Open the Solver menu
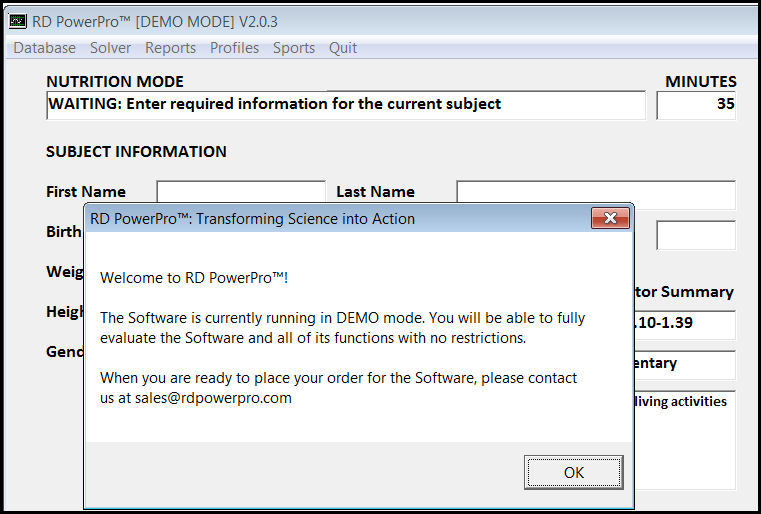Screen dimensions: 761x514 110,48
